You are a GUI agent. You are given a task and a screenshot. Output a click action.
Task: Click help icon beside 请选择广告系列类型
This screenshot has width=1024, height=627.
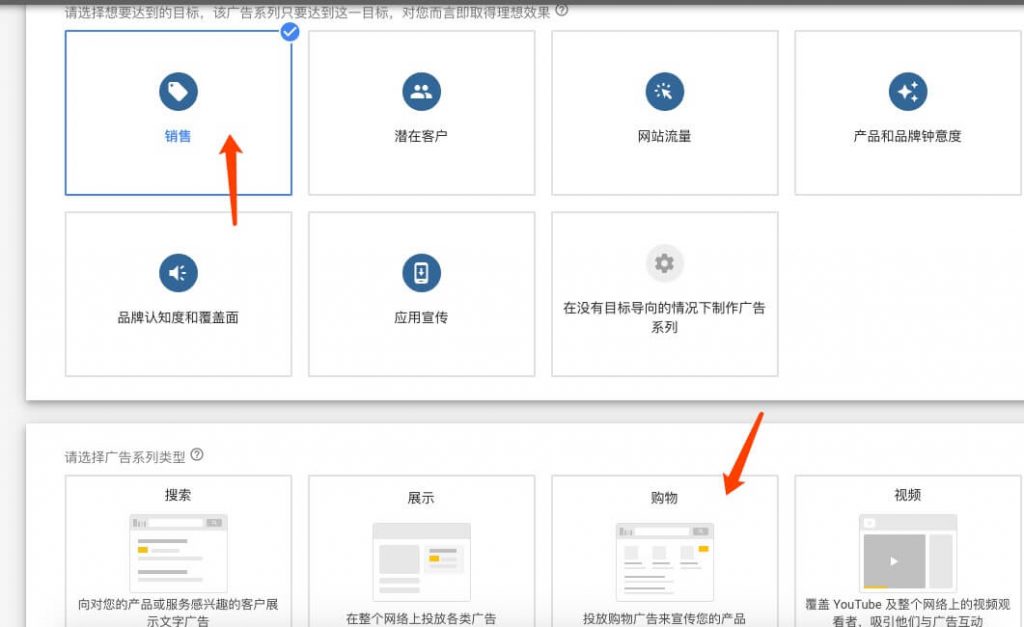[197, 455]
